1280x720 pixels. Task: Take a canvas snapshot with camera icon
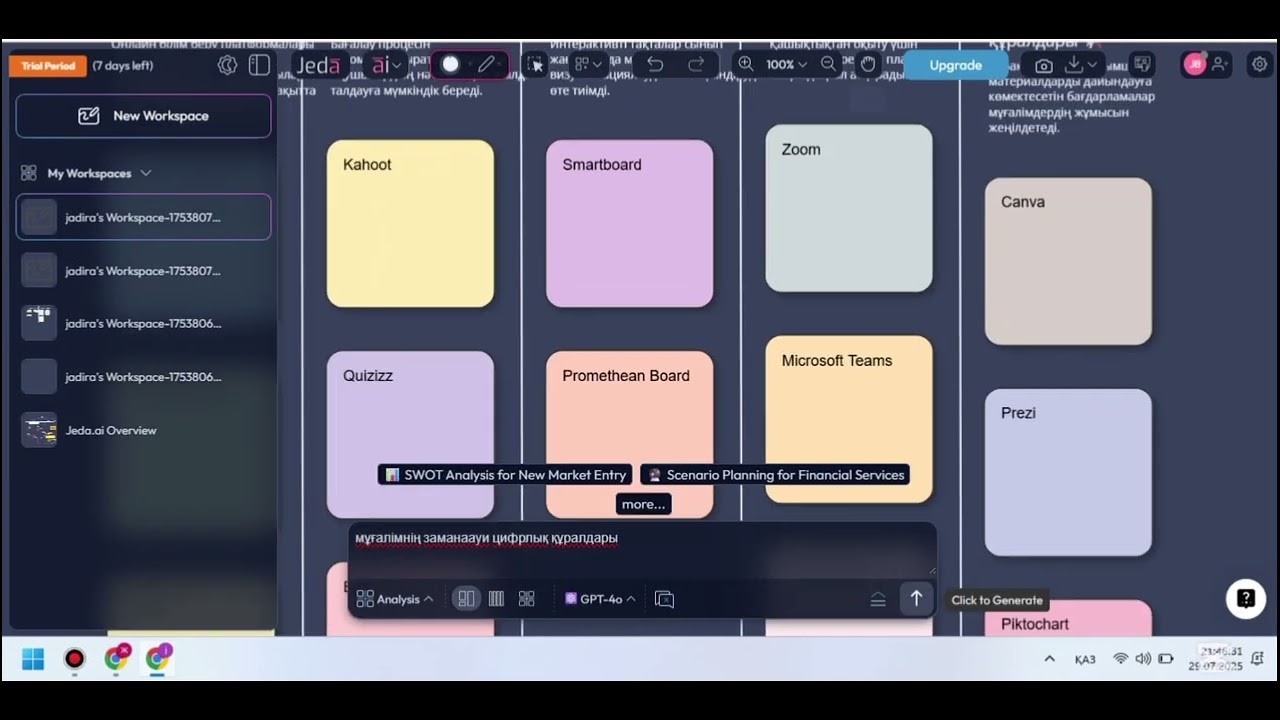pos(1044,65)
